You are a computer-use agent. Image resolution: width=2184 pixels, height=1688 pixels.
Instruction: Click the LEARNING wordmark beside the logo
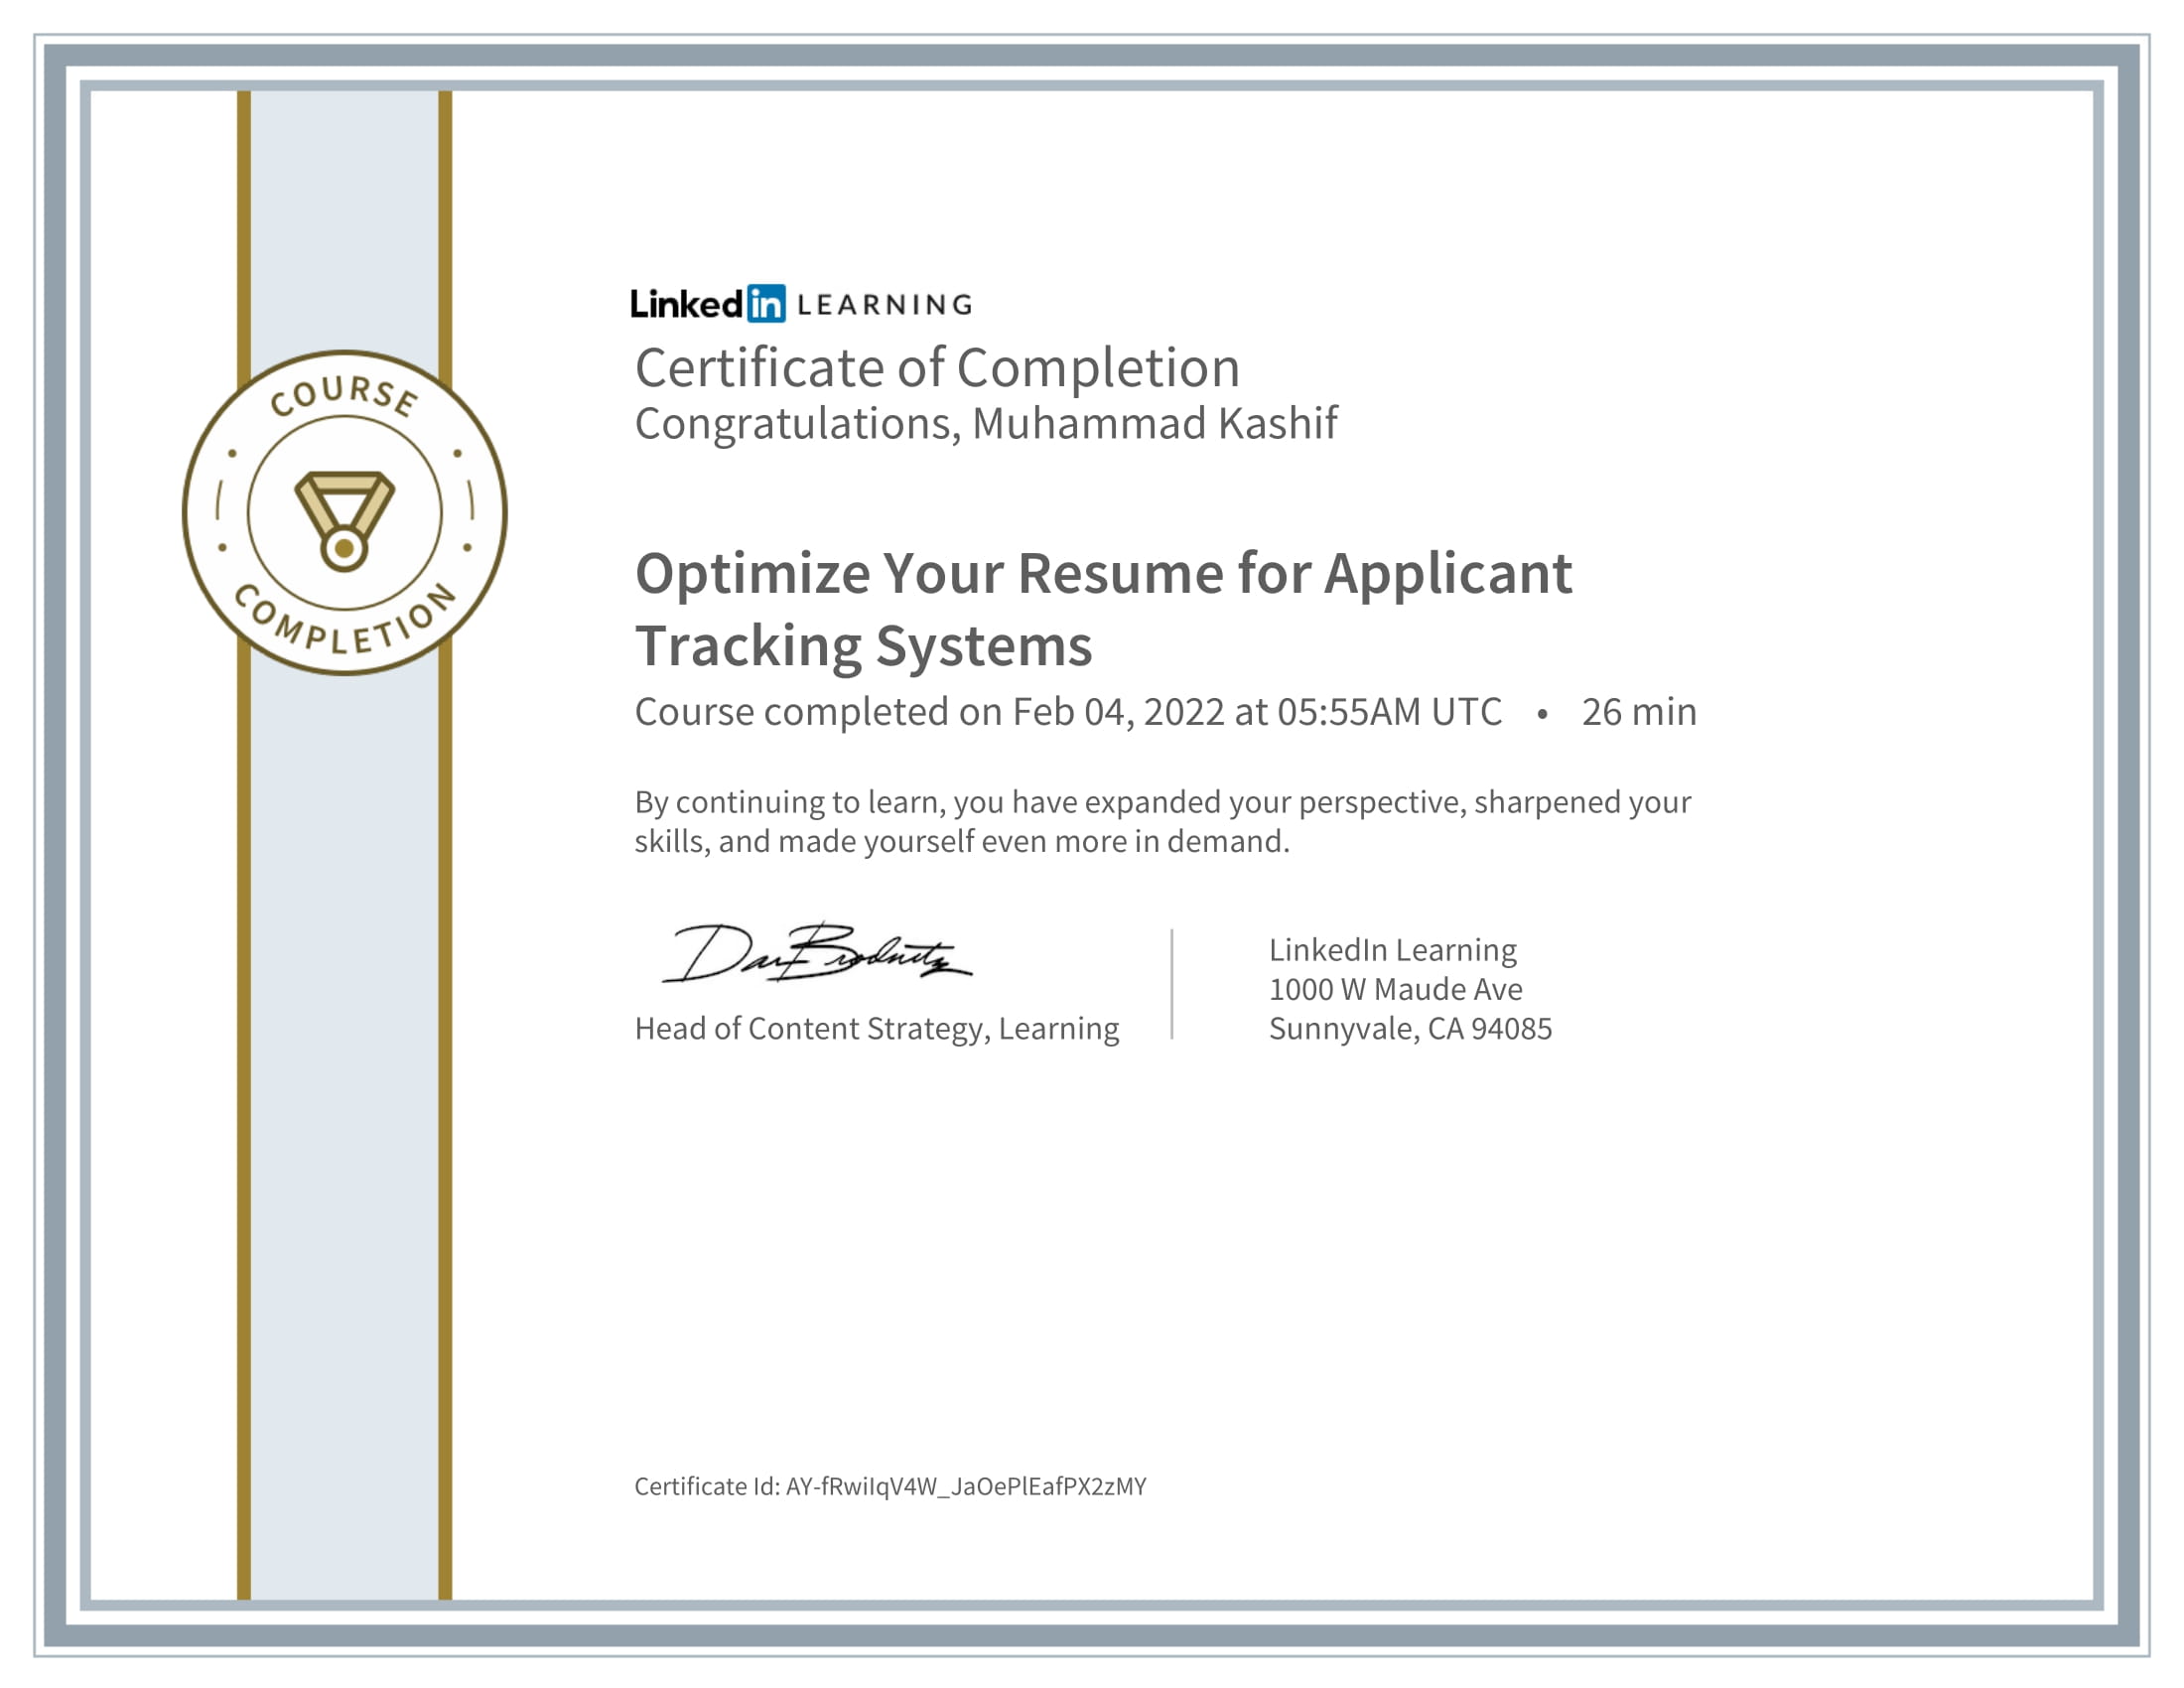[x=885, y=305]
